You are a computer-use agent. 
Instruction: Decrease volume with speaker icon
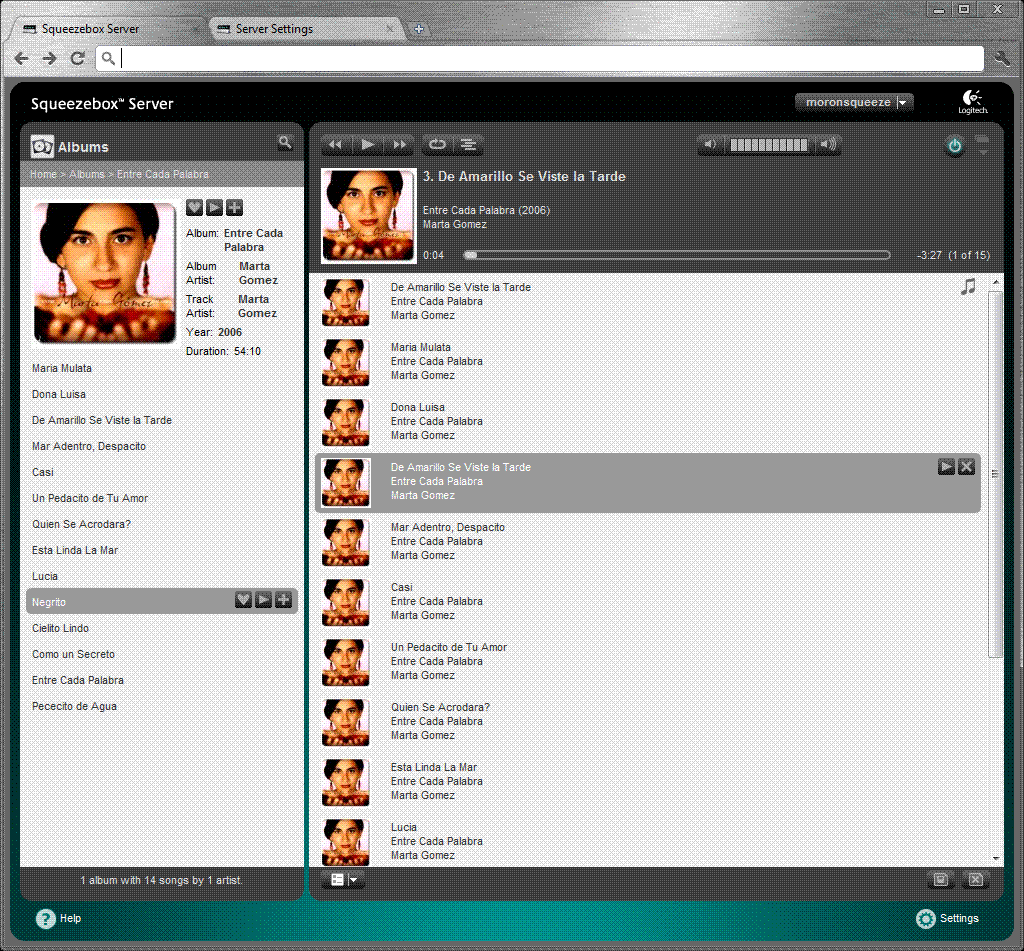point(710,145)
